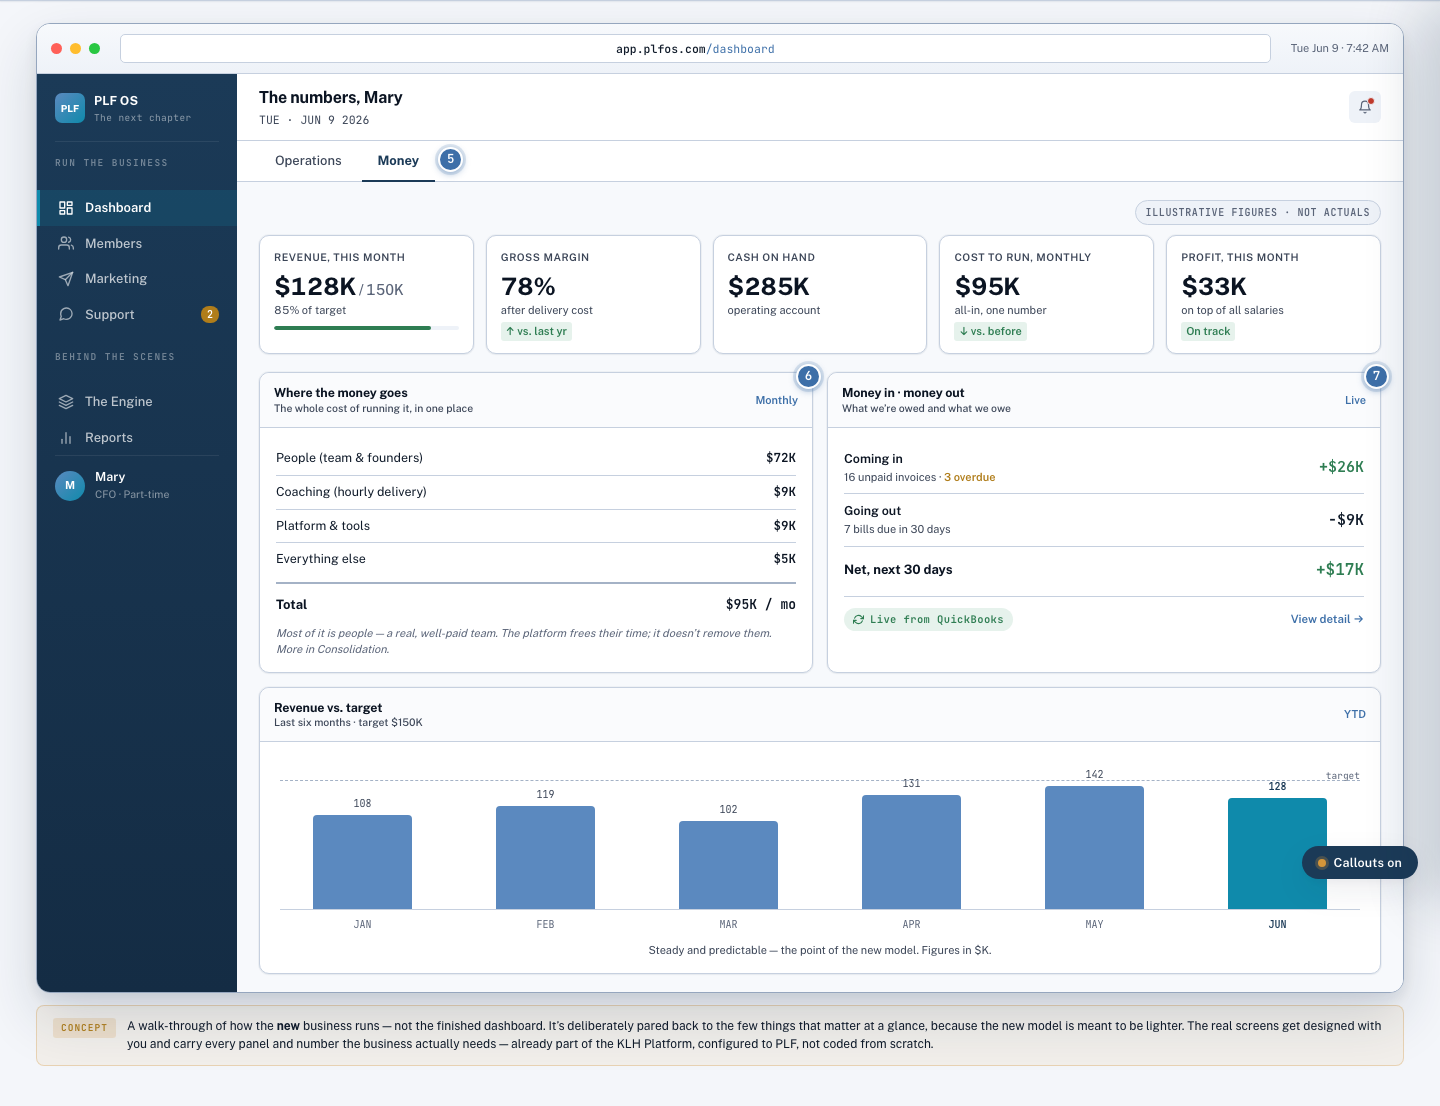
Task: Click the Live label on money in/out
Action: click(x=1355, y=400)
